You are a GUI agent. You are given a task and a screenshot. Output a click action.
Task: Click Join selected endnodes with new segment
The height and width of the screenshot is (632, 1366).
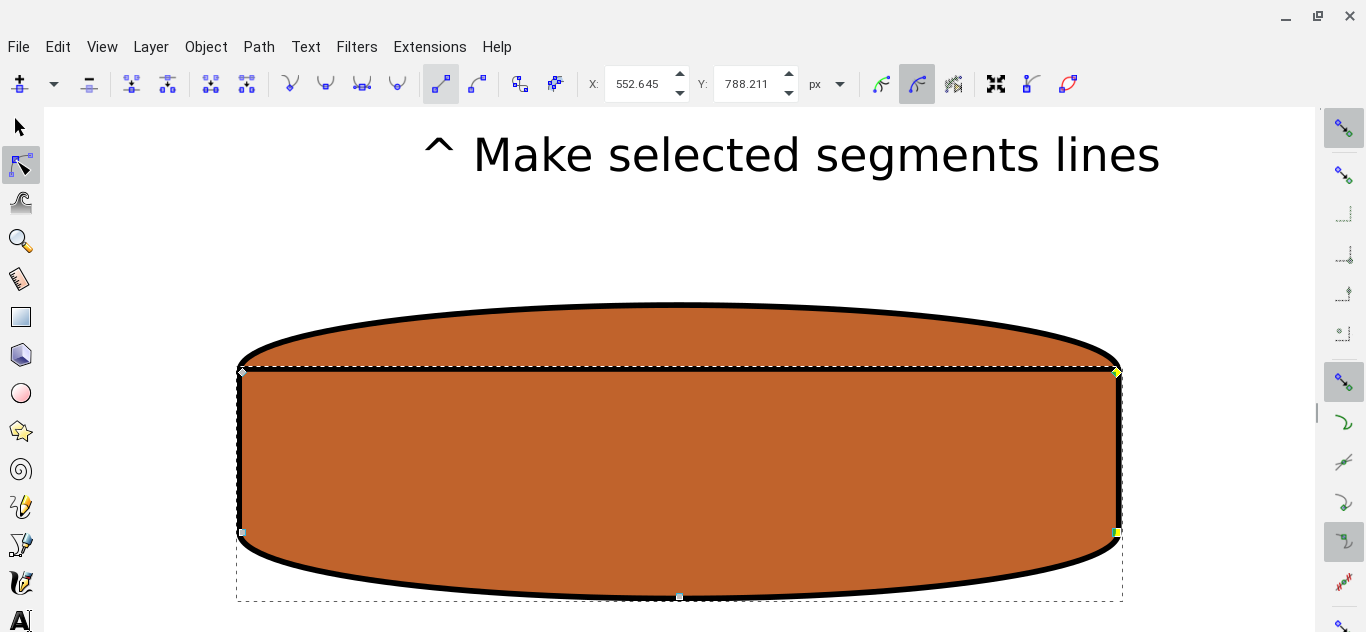tap(210, 84)
